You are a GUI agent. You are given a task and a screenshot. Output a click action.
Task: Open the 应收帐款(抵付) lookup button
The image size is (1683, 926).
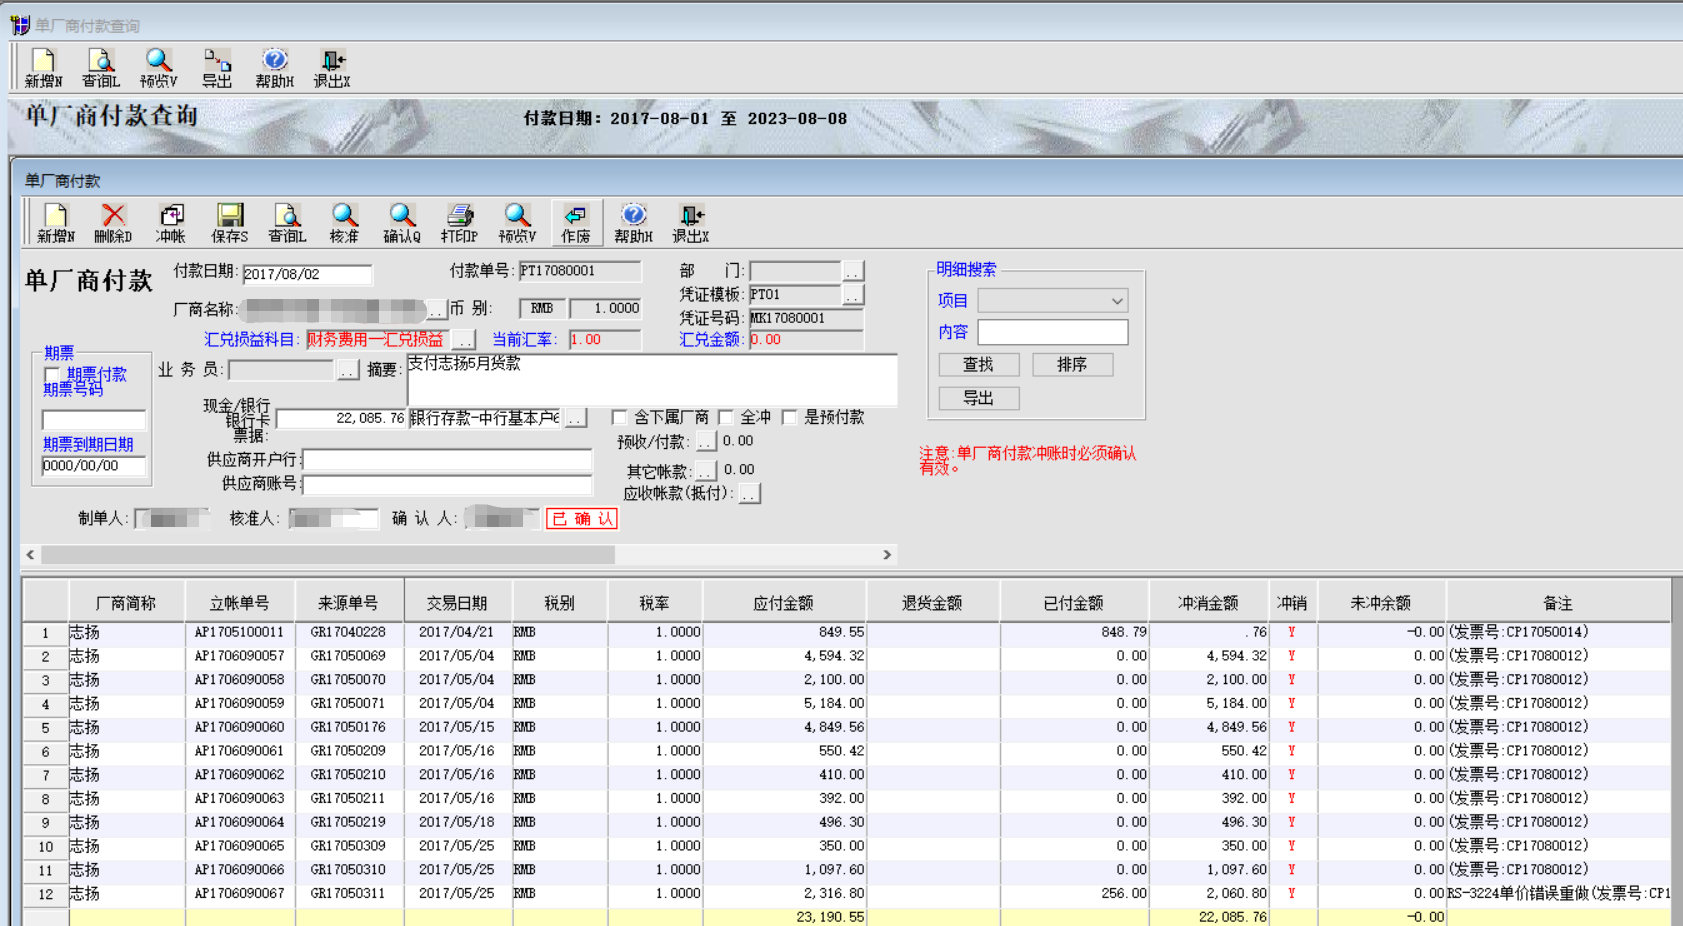[x=750, y=494]
